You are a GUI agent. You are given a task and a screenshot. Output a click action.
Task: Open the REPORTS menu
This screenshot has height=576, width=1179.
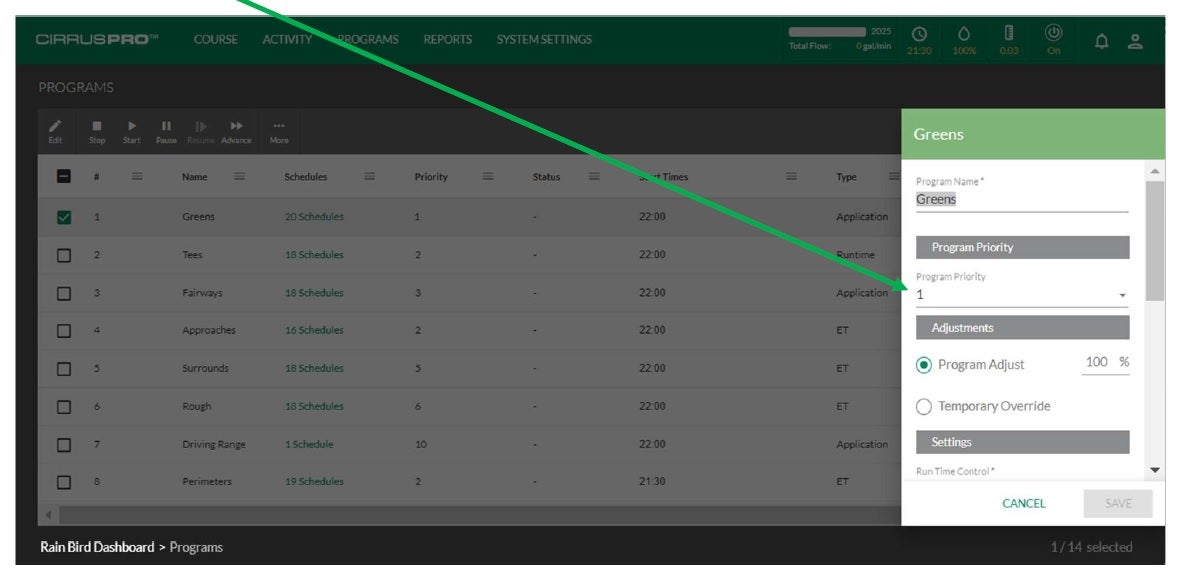(447, 40)
